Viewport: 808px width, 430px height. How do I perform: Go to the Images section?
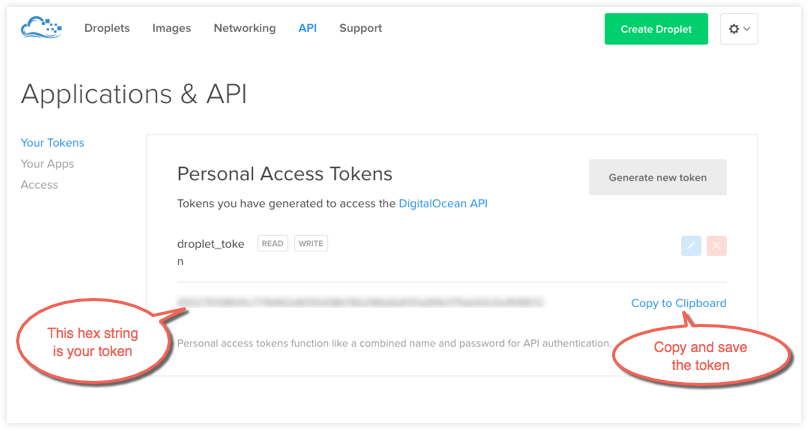tap(171, 28)
